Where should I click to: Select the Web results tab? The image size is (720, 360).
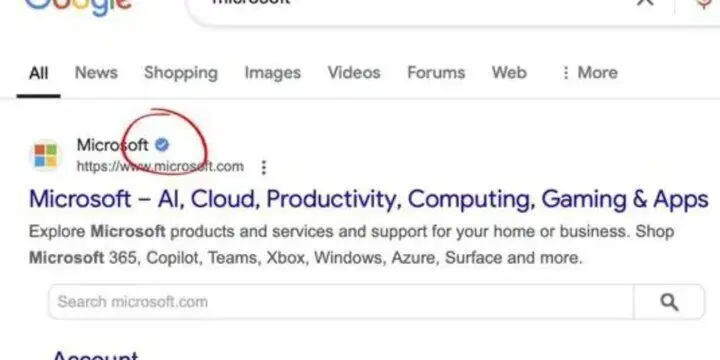point(509,73)
